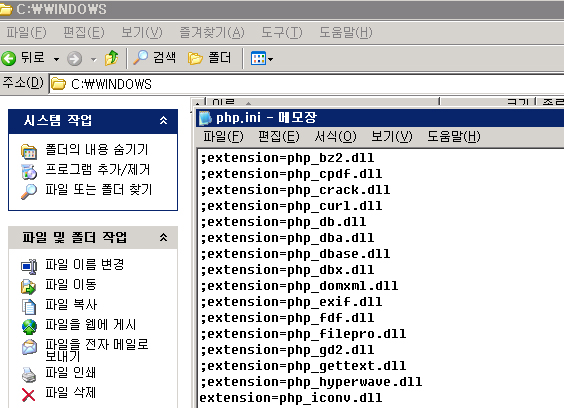Toggle the 폴더 folders pane button
This screenshot has width=564, height=408.
(x=209, y=58)
